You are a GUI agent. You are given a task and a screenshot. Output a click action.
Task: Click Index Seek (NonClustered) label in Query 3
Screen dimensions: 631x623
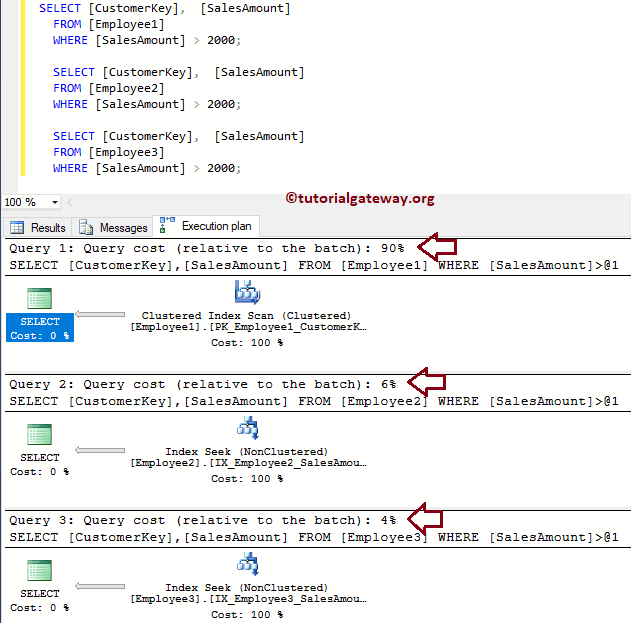(247, 588)
